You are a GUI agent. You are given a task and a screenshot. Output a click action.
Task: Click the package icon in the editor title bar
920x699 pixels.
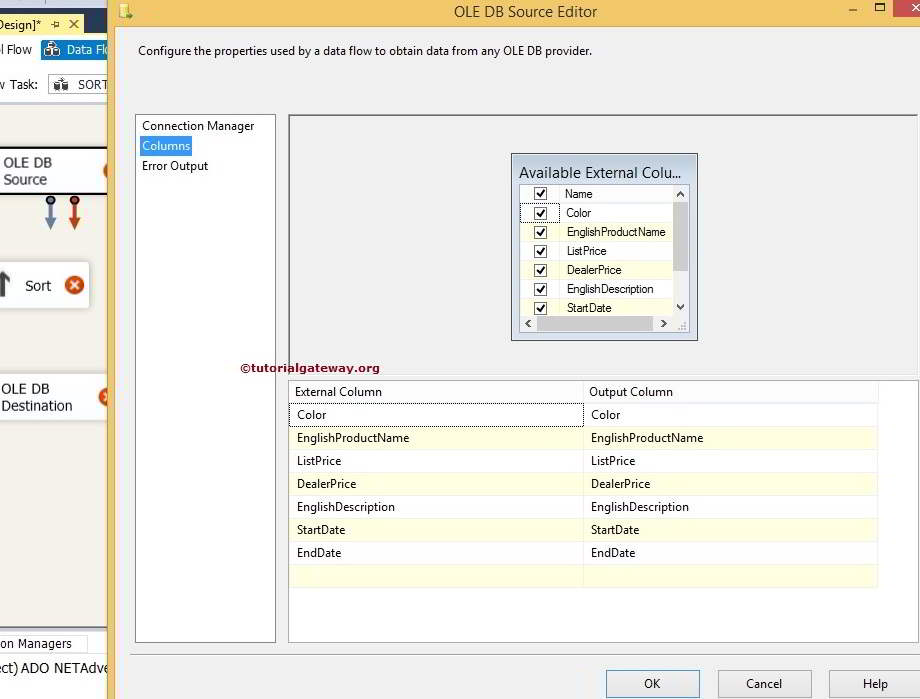tap(124, 11)
